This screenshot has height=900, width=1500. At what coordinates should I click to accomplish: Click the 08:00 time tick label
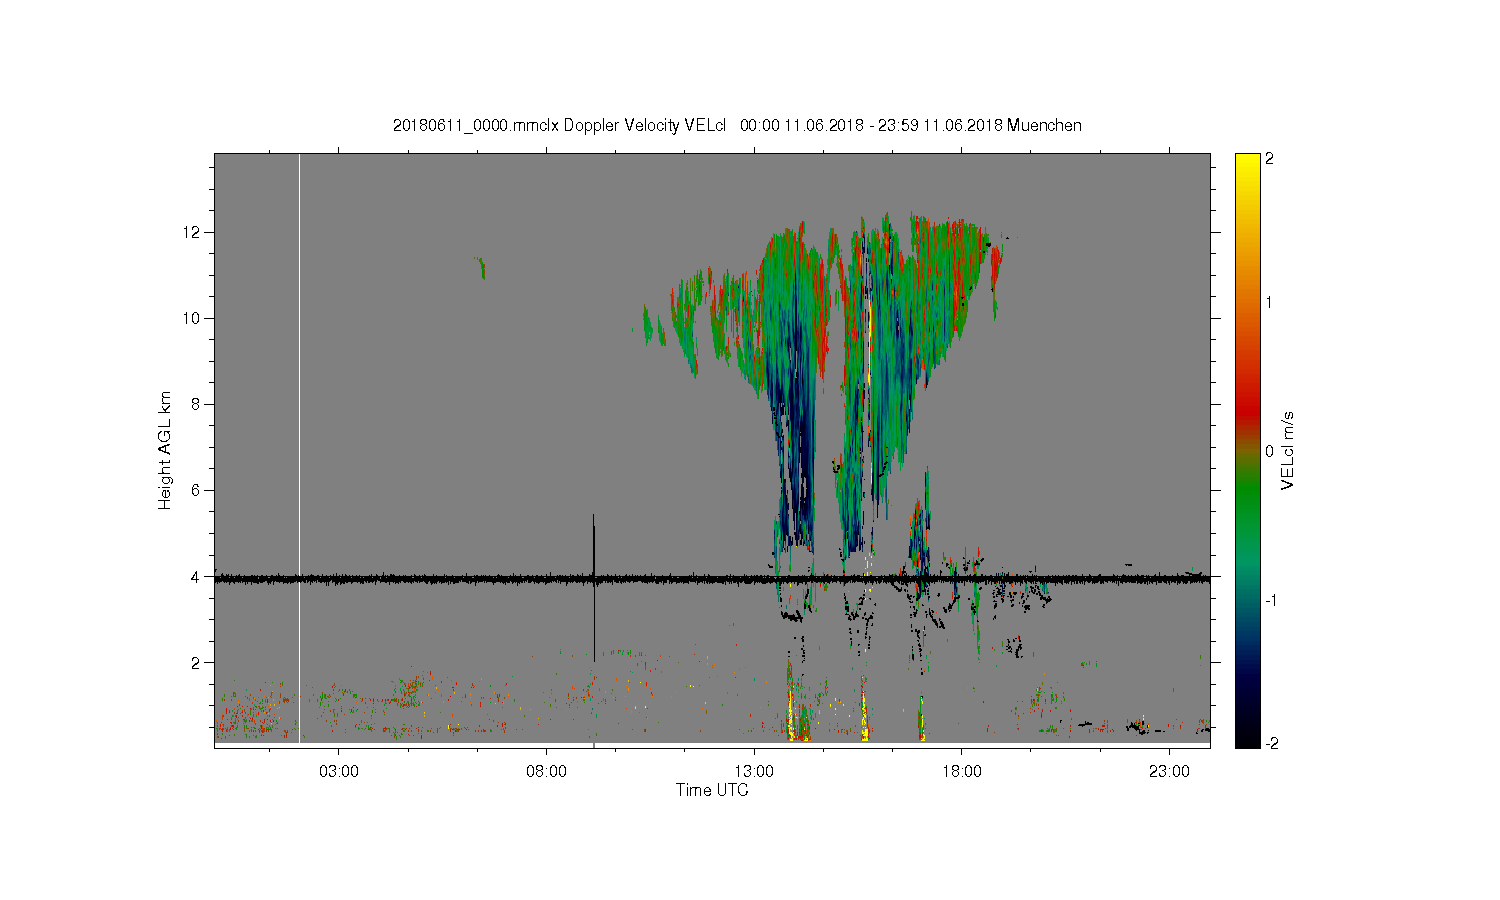546,772
